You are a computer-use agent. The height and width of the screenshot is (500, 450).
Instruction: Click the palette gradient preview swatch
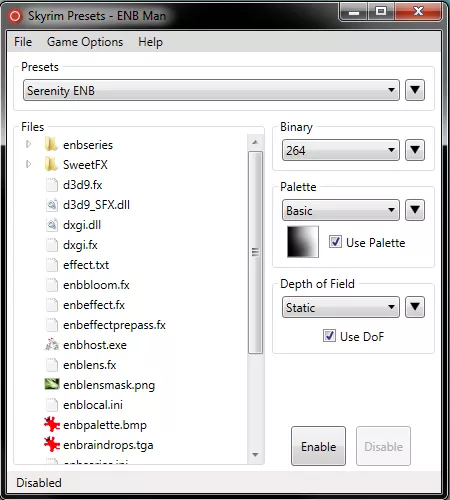[303, 242]
